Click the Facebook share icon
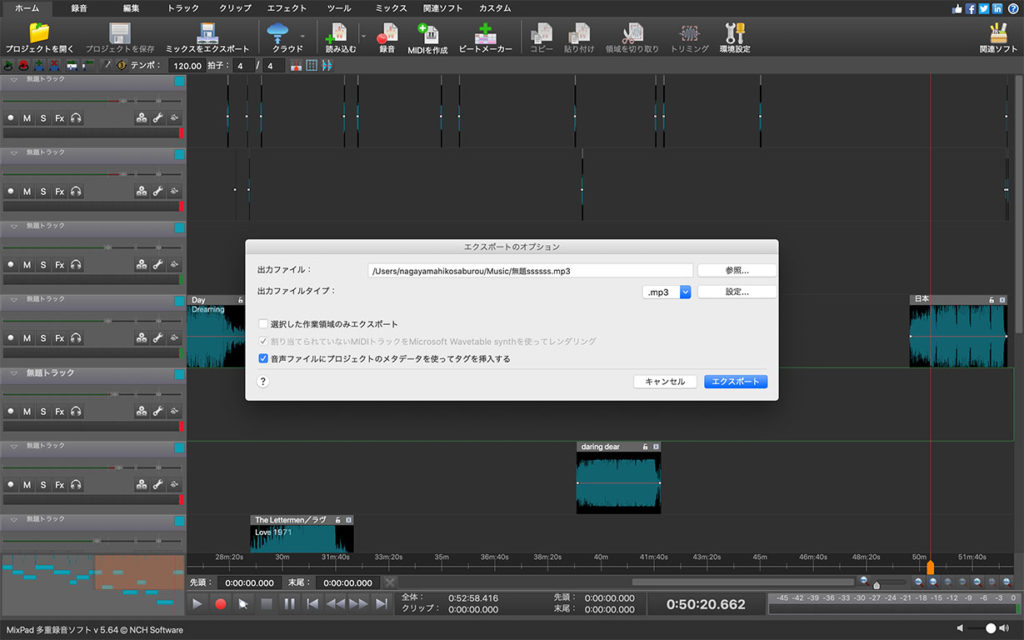The width and height of the screenshot is (1024, 640). tap(970, 8)
